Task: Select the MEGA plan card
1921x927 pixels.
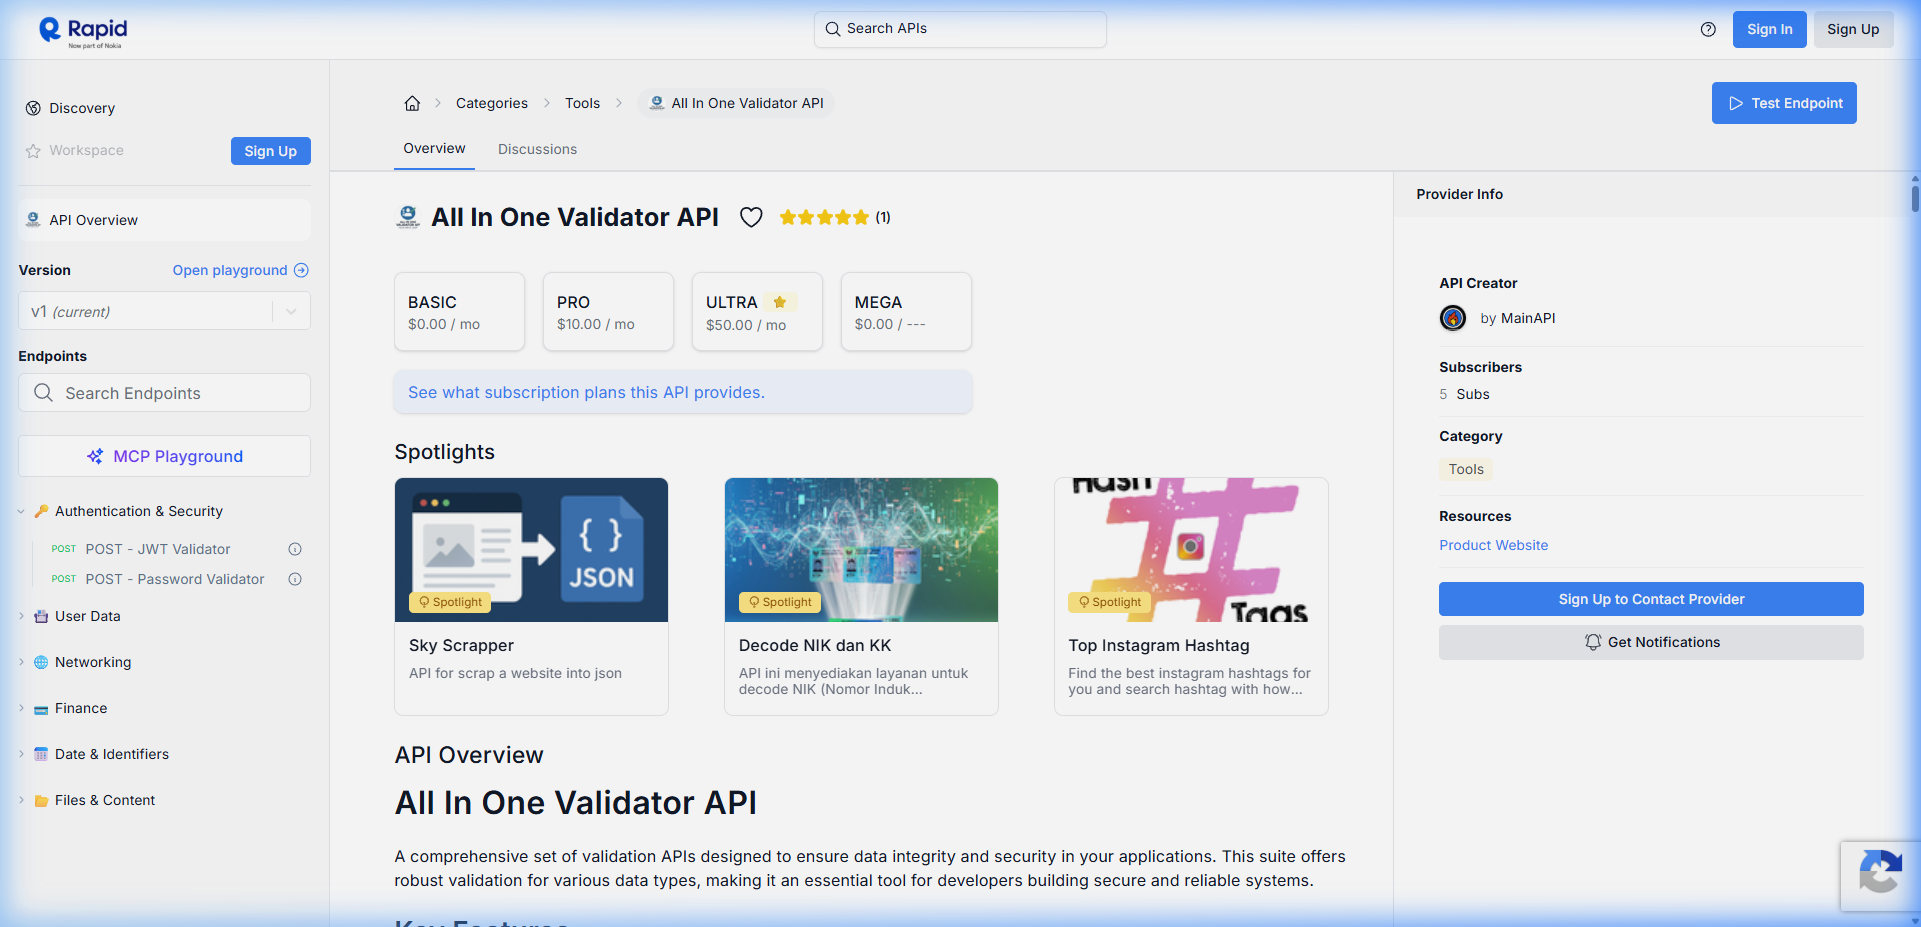Action: 906,311
